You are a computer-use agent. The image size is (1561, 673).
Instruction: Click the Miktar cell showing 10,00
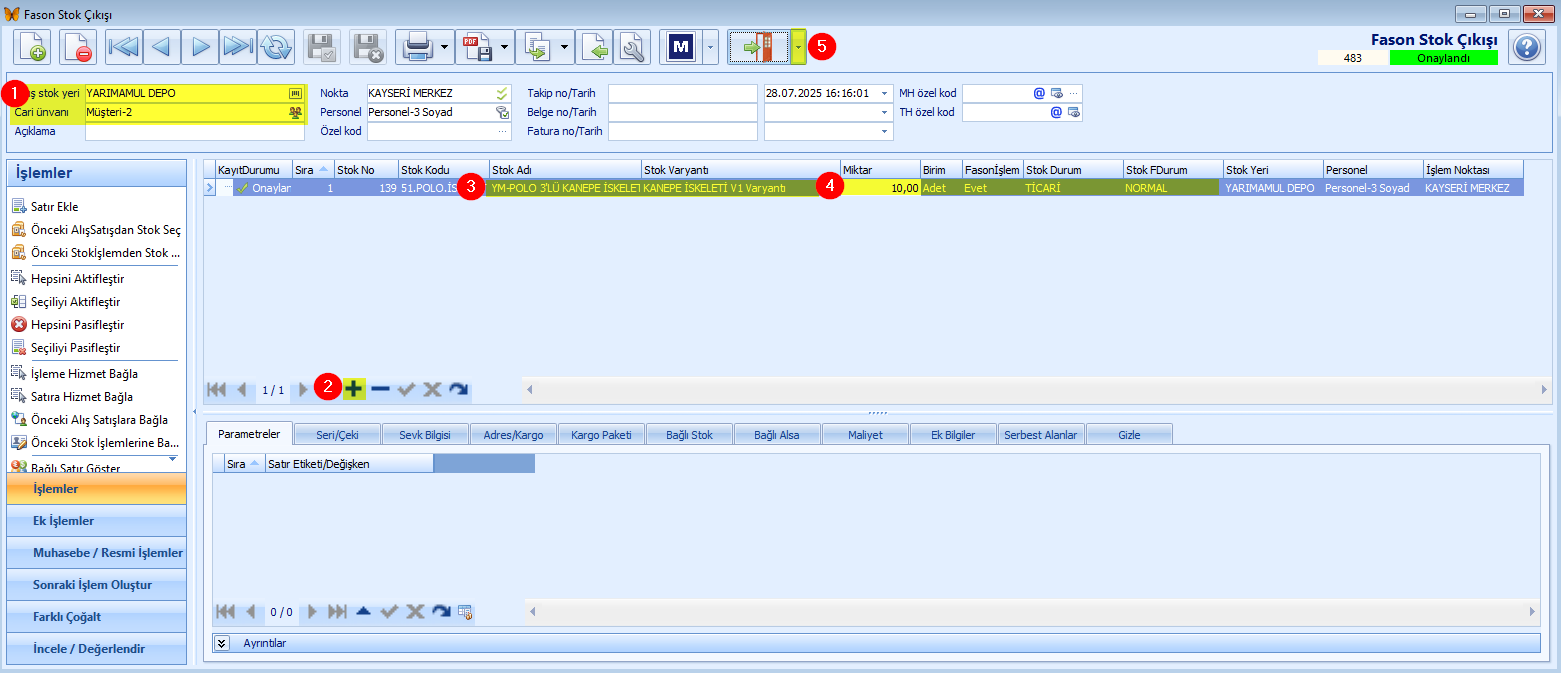click(x=880, y=187)
